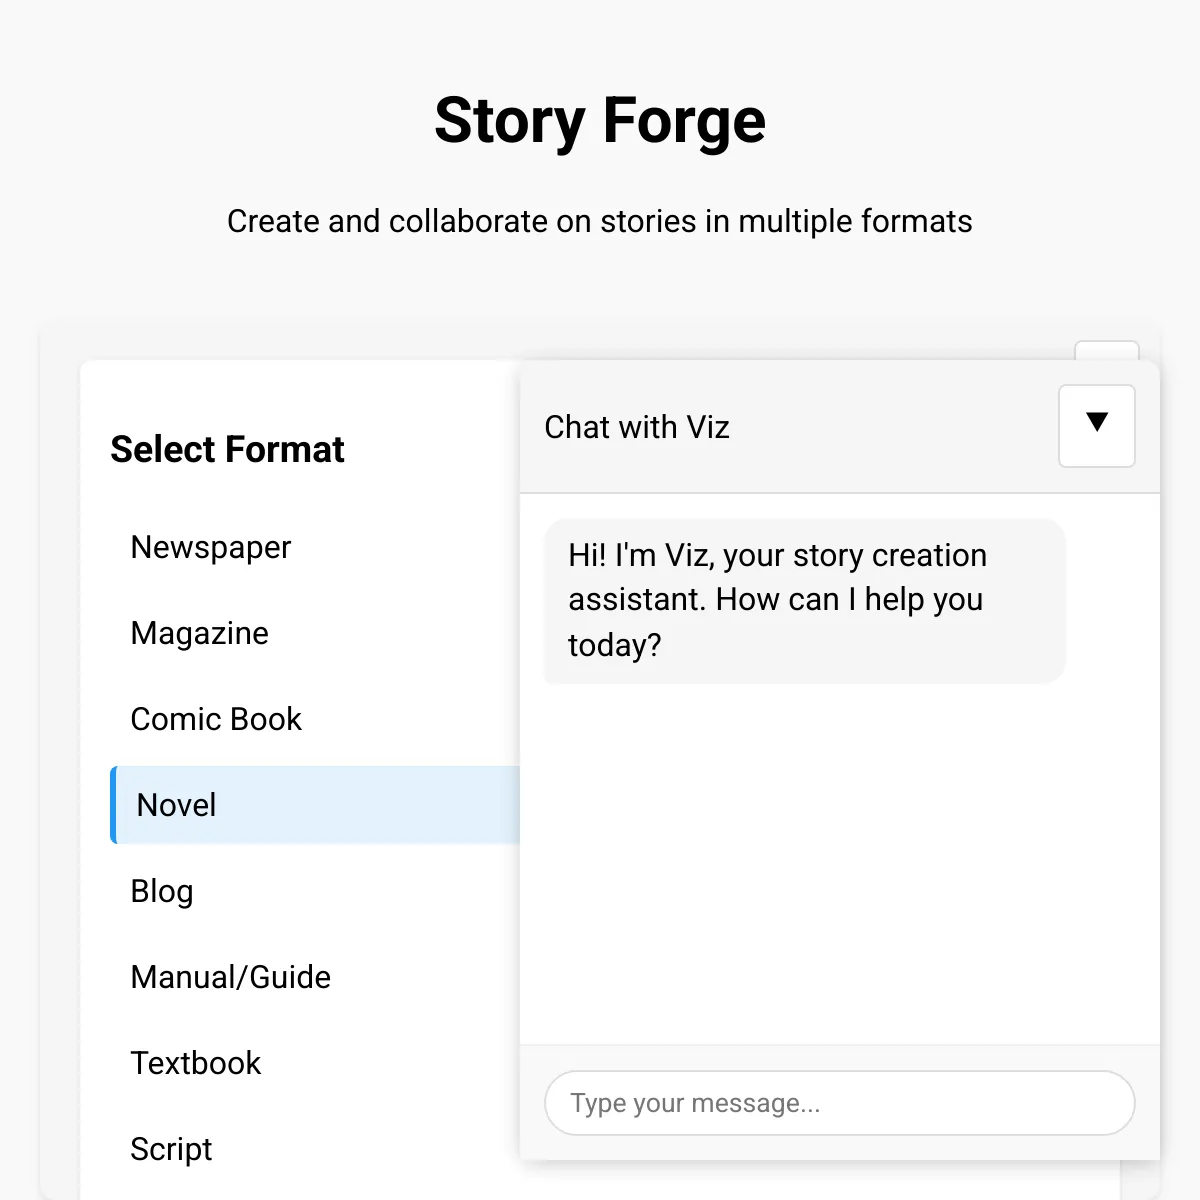Click the empty chat conversation area
The width and height of the screenshot is (1200, 1200).
(x=840, y=865)
